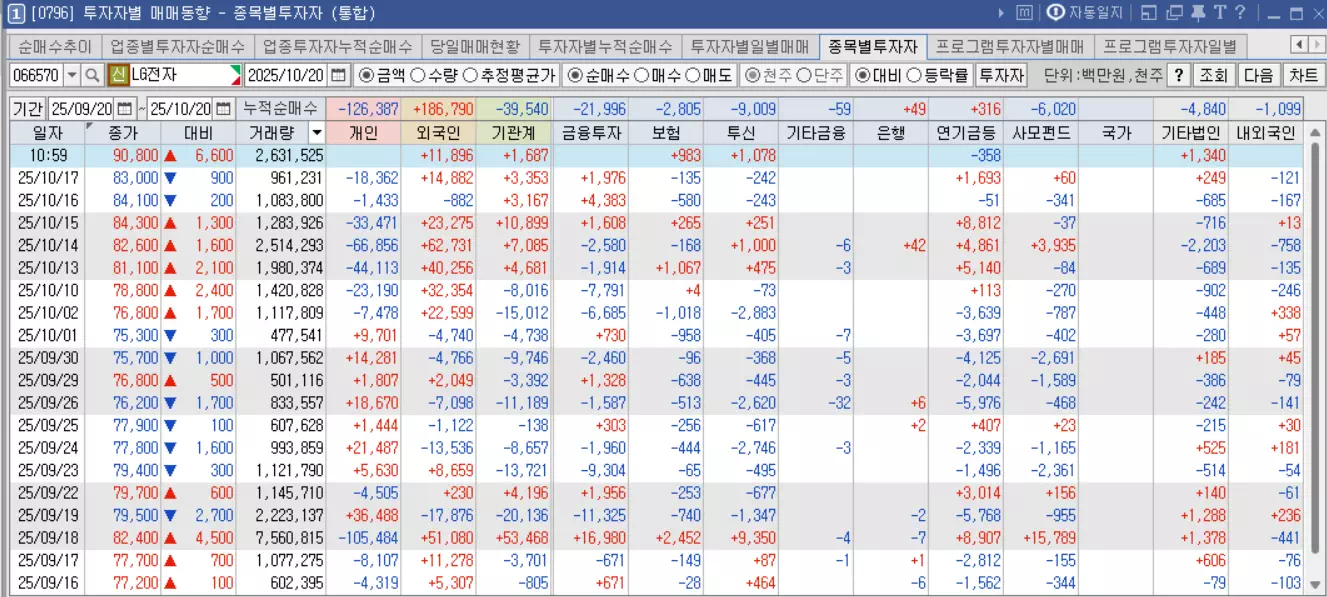Switch to the 프로그램투자자별매매 tab
Image resolution: width=1327 pixels, height=597 pixels.
pos(1013,44)
